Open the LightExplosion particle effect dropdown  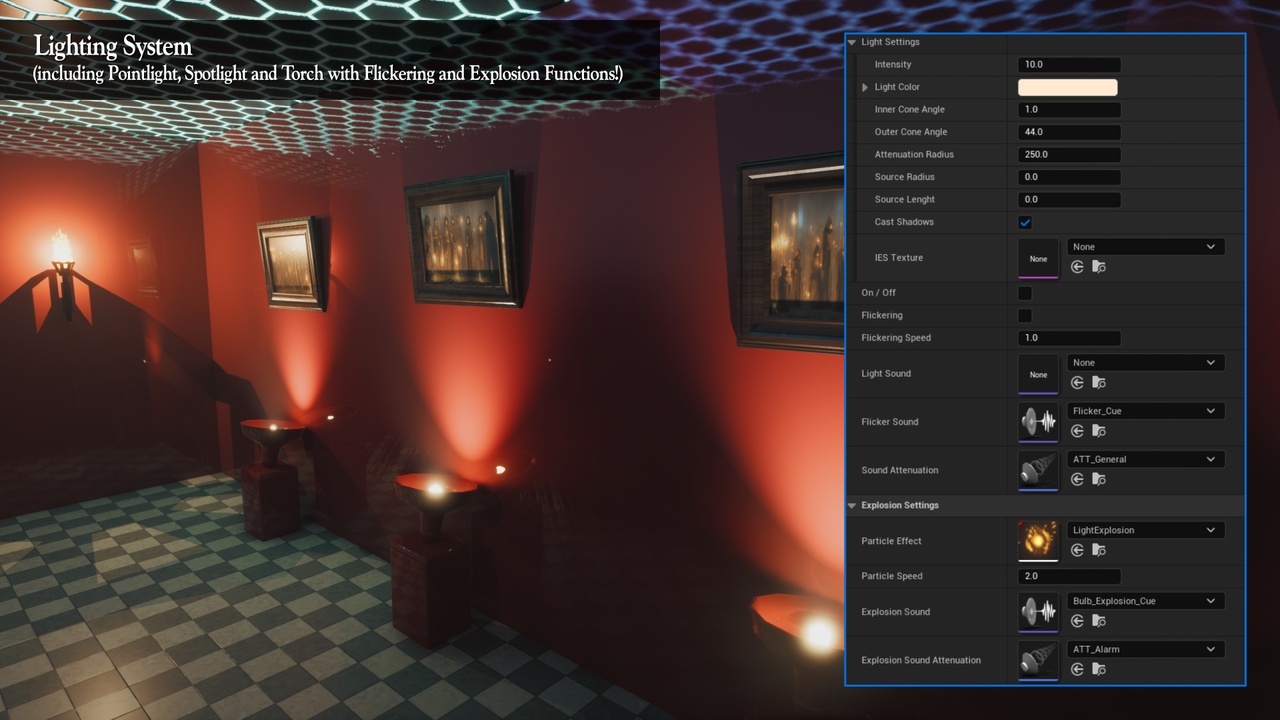point(1145,530)
